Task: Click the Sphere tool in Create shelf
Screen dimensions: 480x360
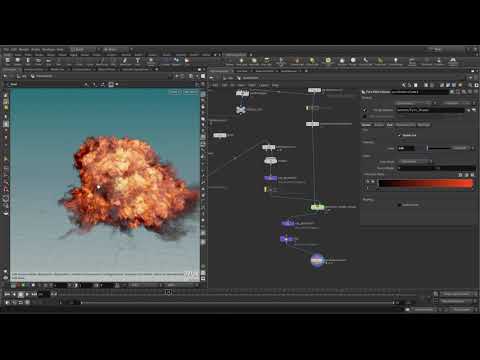Action: point(18,61)
